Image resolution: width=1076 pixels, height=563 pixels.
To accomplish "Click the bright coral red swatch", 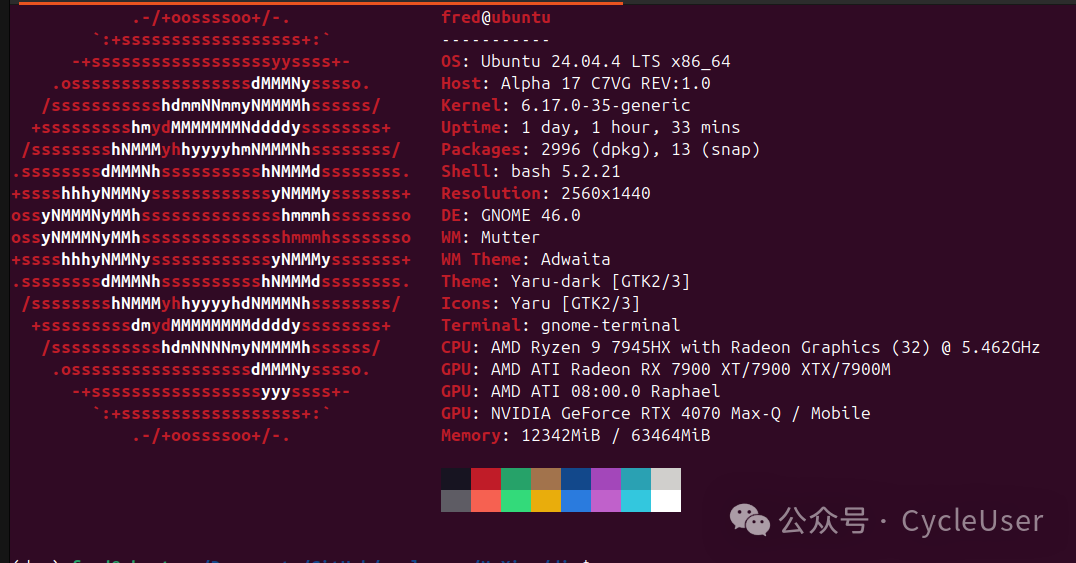I will pos(486,501).
